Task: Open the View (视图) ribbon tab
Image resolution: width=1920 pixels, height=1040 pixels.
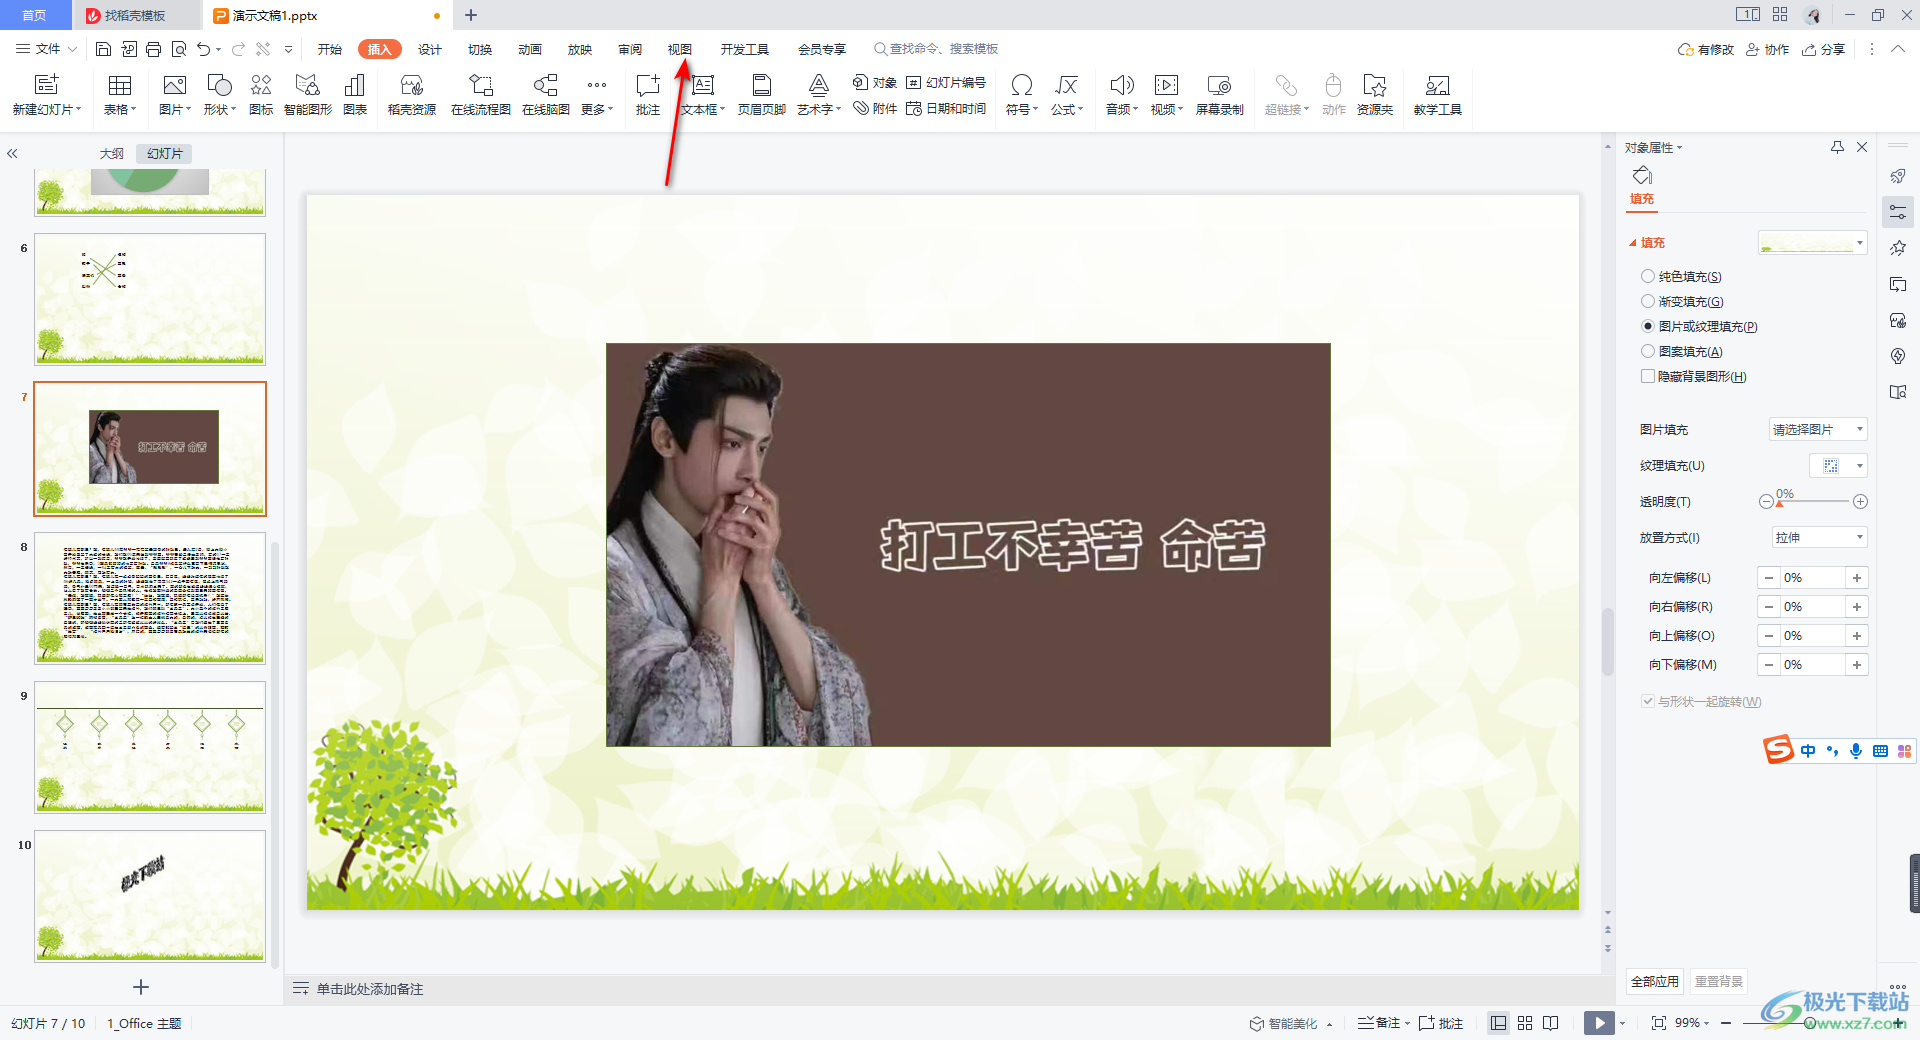Action: click(680, 49)
